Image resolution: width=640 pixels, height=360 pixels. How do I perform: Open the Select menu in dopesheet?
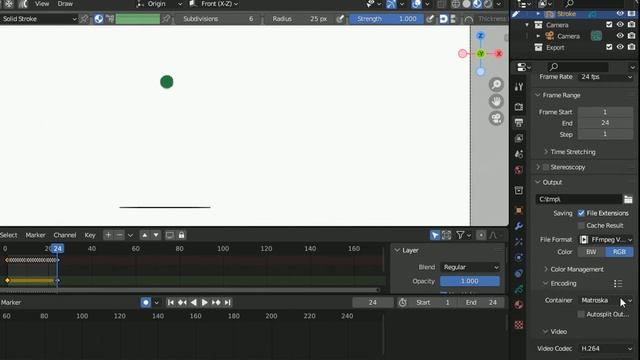click(x=9, y=235)
